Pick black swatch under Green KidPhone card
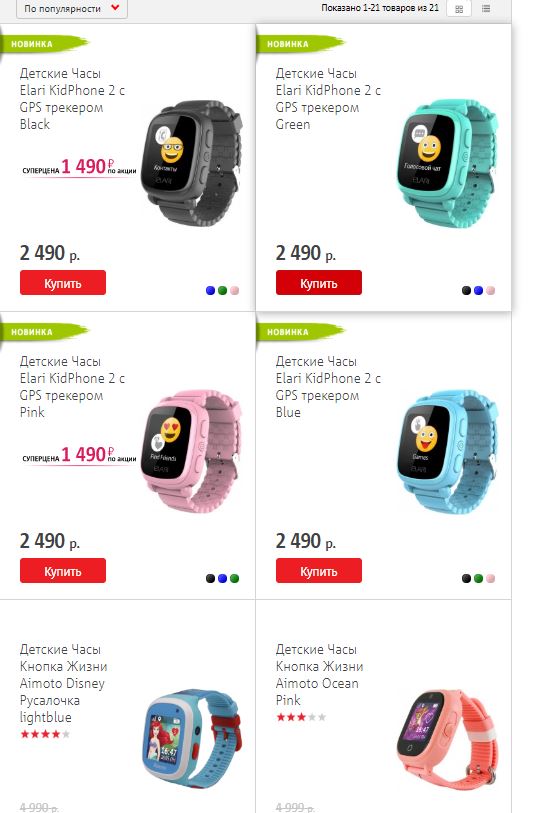Screen dimensions: 539x813 point(466,290)
